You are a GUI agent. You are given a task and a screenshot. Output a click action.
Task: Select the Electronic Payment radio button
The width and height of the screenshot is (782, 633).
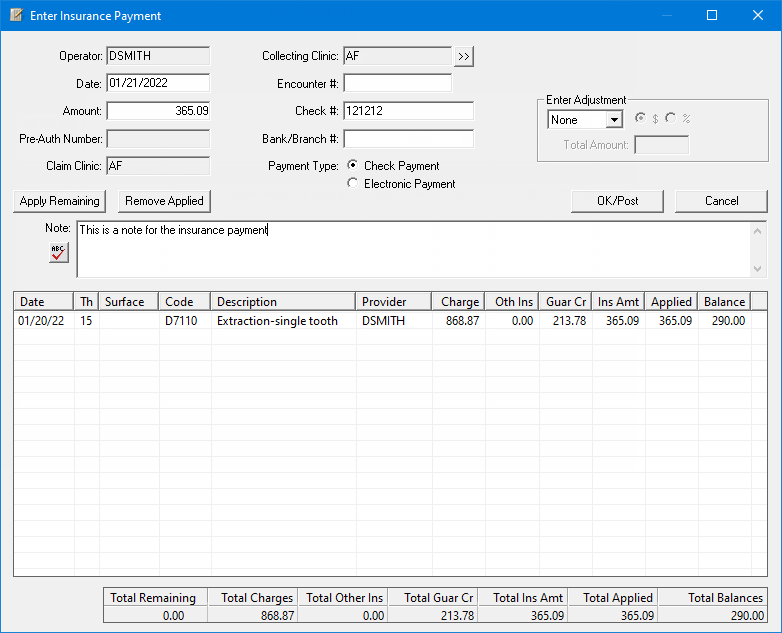click(x=352, y=184)
